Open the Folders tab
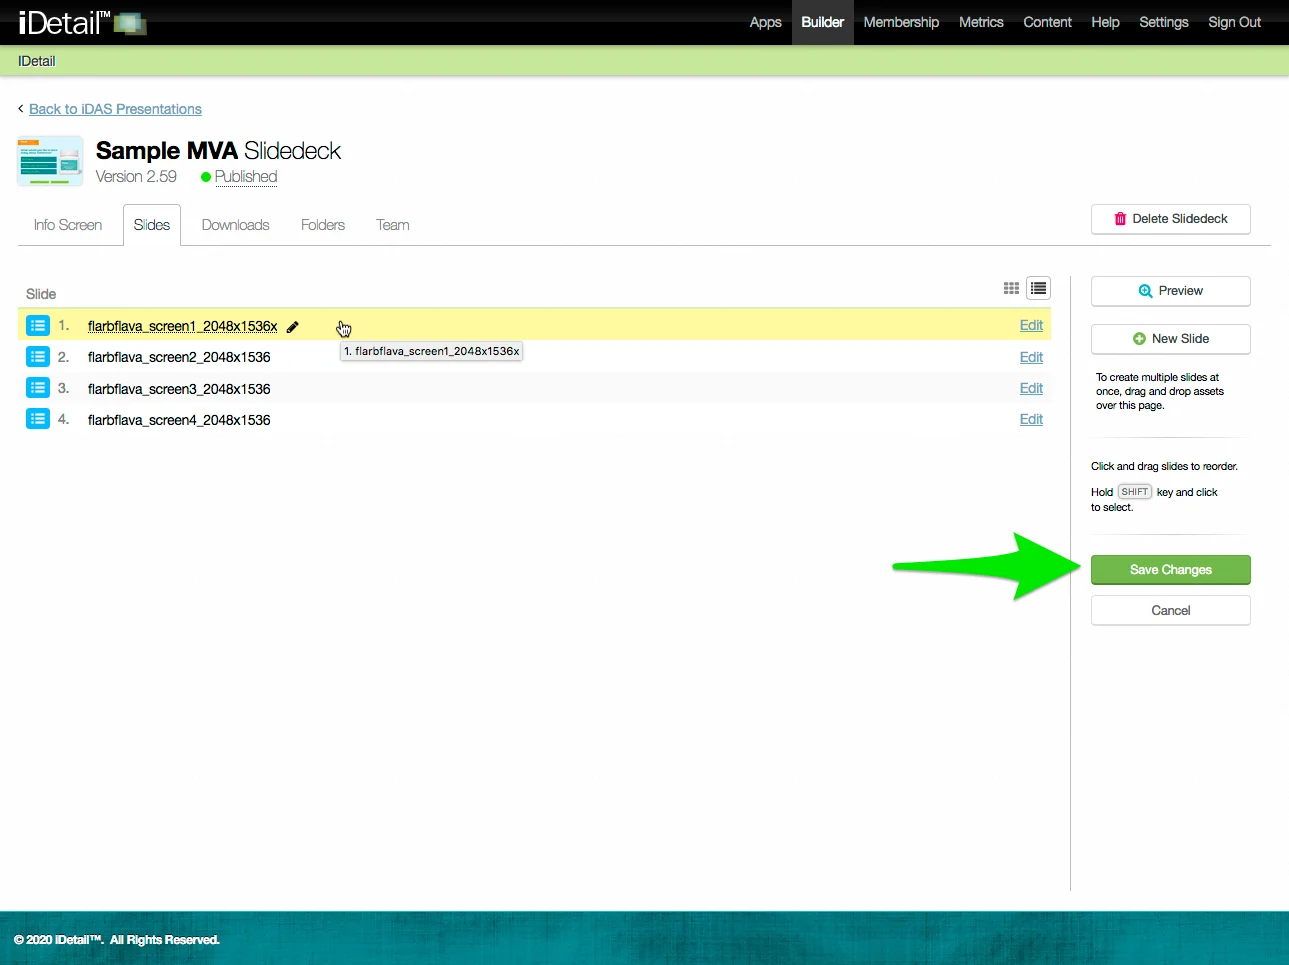 point(323,225)
